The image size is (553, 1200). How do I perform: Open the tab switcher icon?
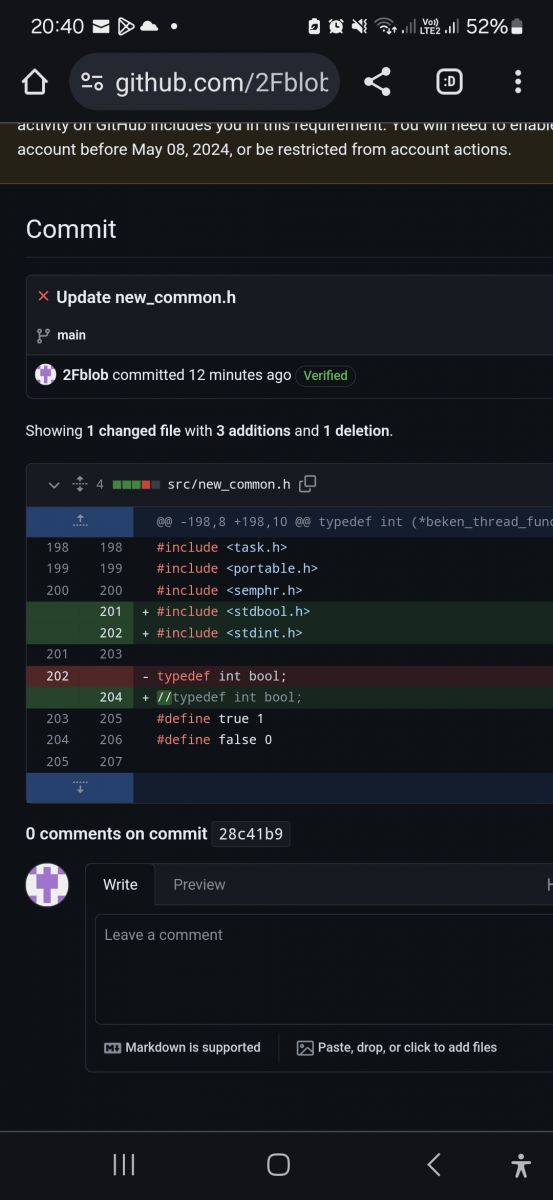[449, 82]
